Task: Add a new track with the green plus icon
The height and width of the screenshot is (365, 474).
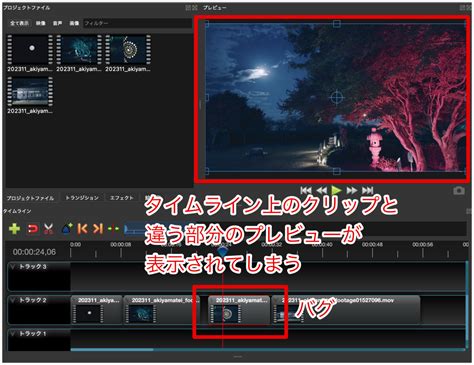Action: point(14,229)
